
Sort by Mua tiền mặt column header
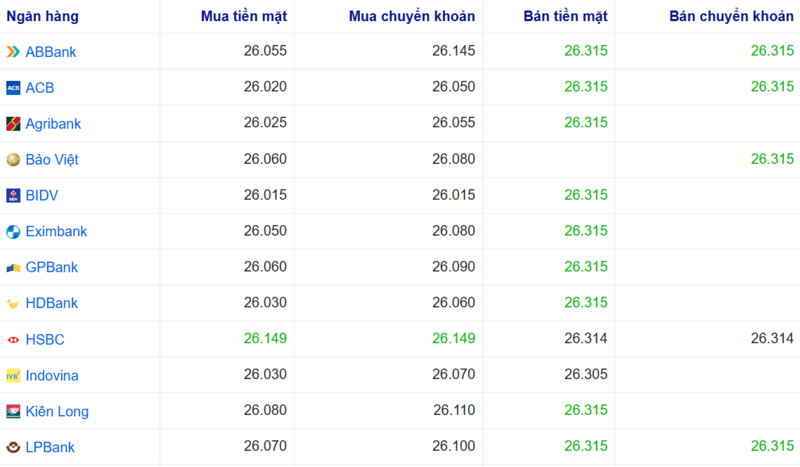click(244, 17)
